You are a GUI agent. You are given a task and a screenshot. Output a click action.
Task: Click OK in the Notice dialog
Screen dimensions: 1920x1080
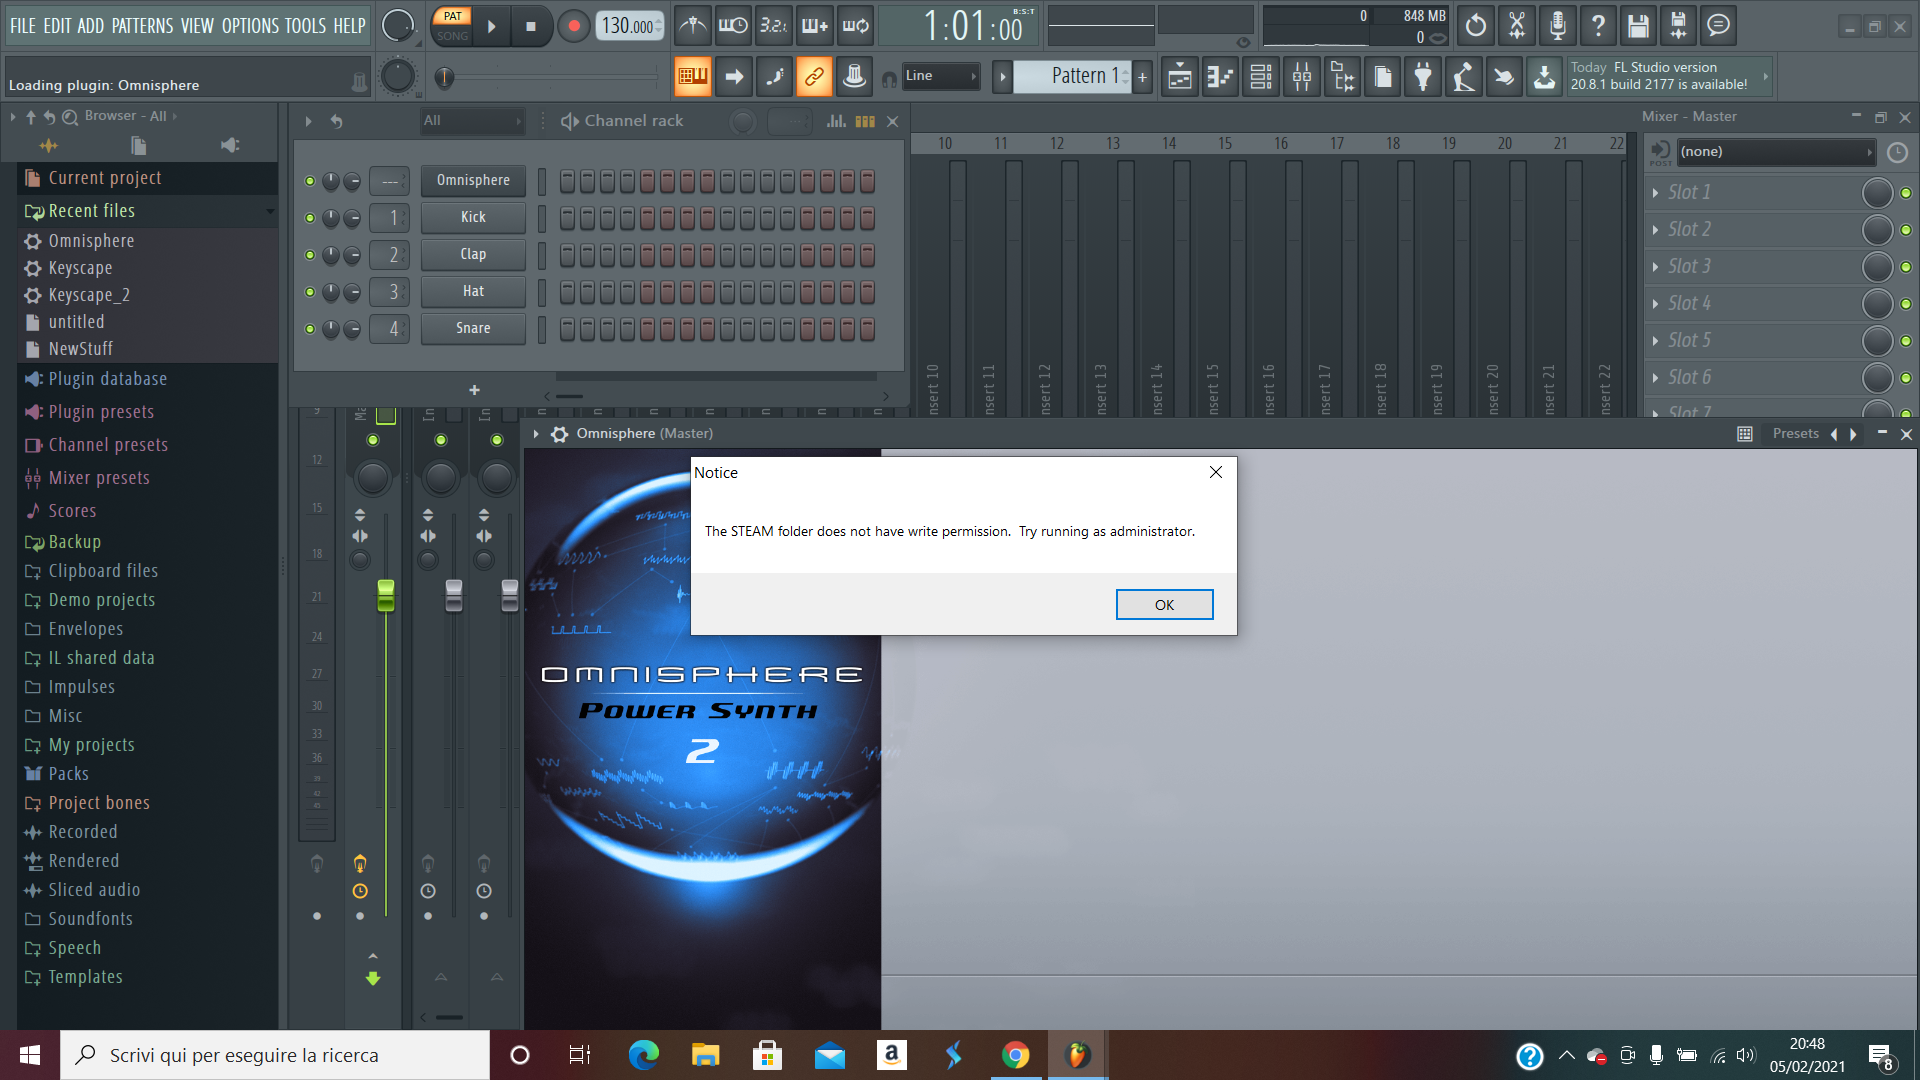click(x=1164, y=605)
